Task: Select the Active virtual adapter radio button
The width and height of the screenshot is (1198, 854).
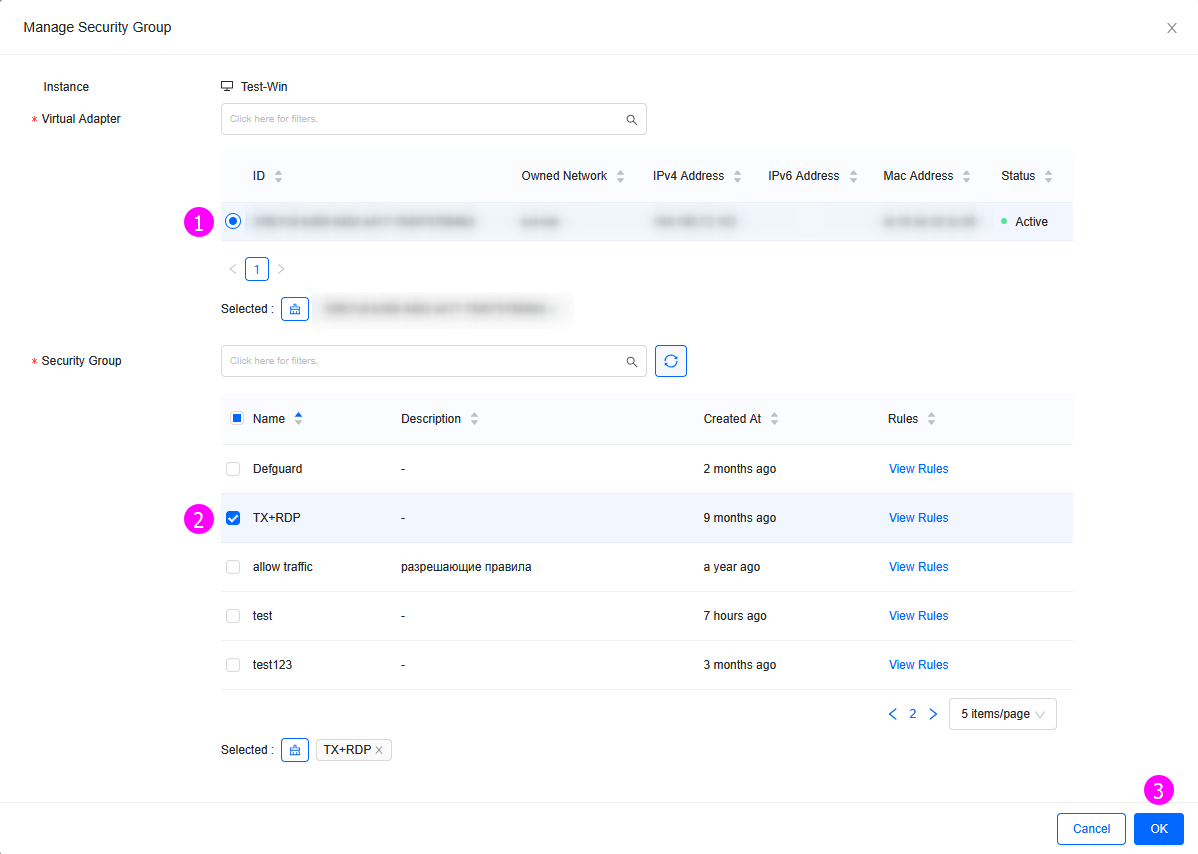Action: [233, 222]
